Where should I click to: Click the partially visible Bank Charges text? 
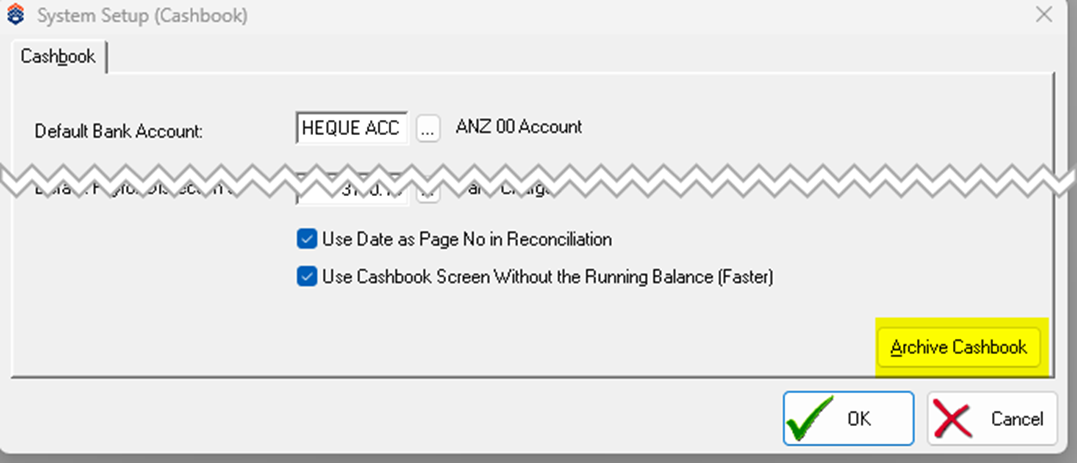coord(505,192)
